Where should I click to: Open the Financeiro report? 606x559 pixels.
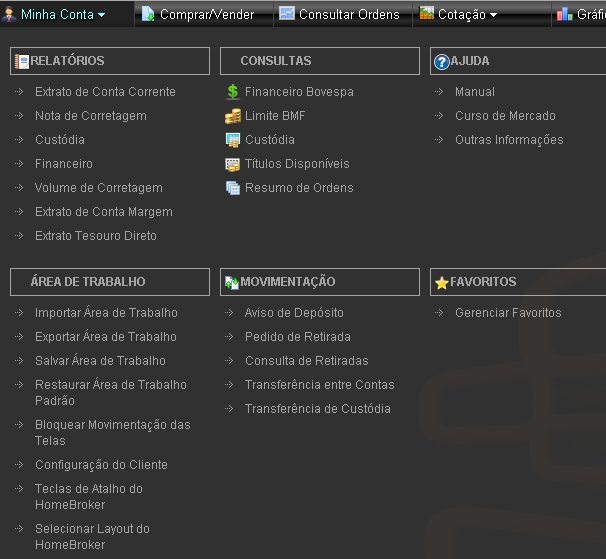(x=64, y=164)
